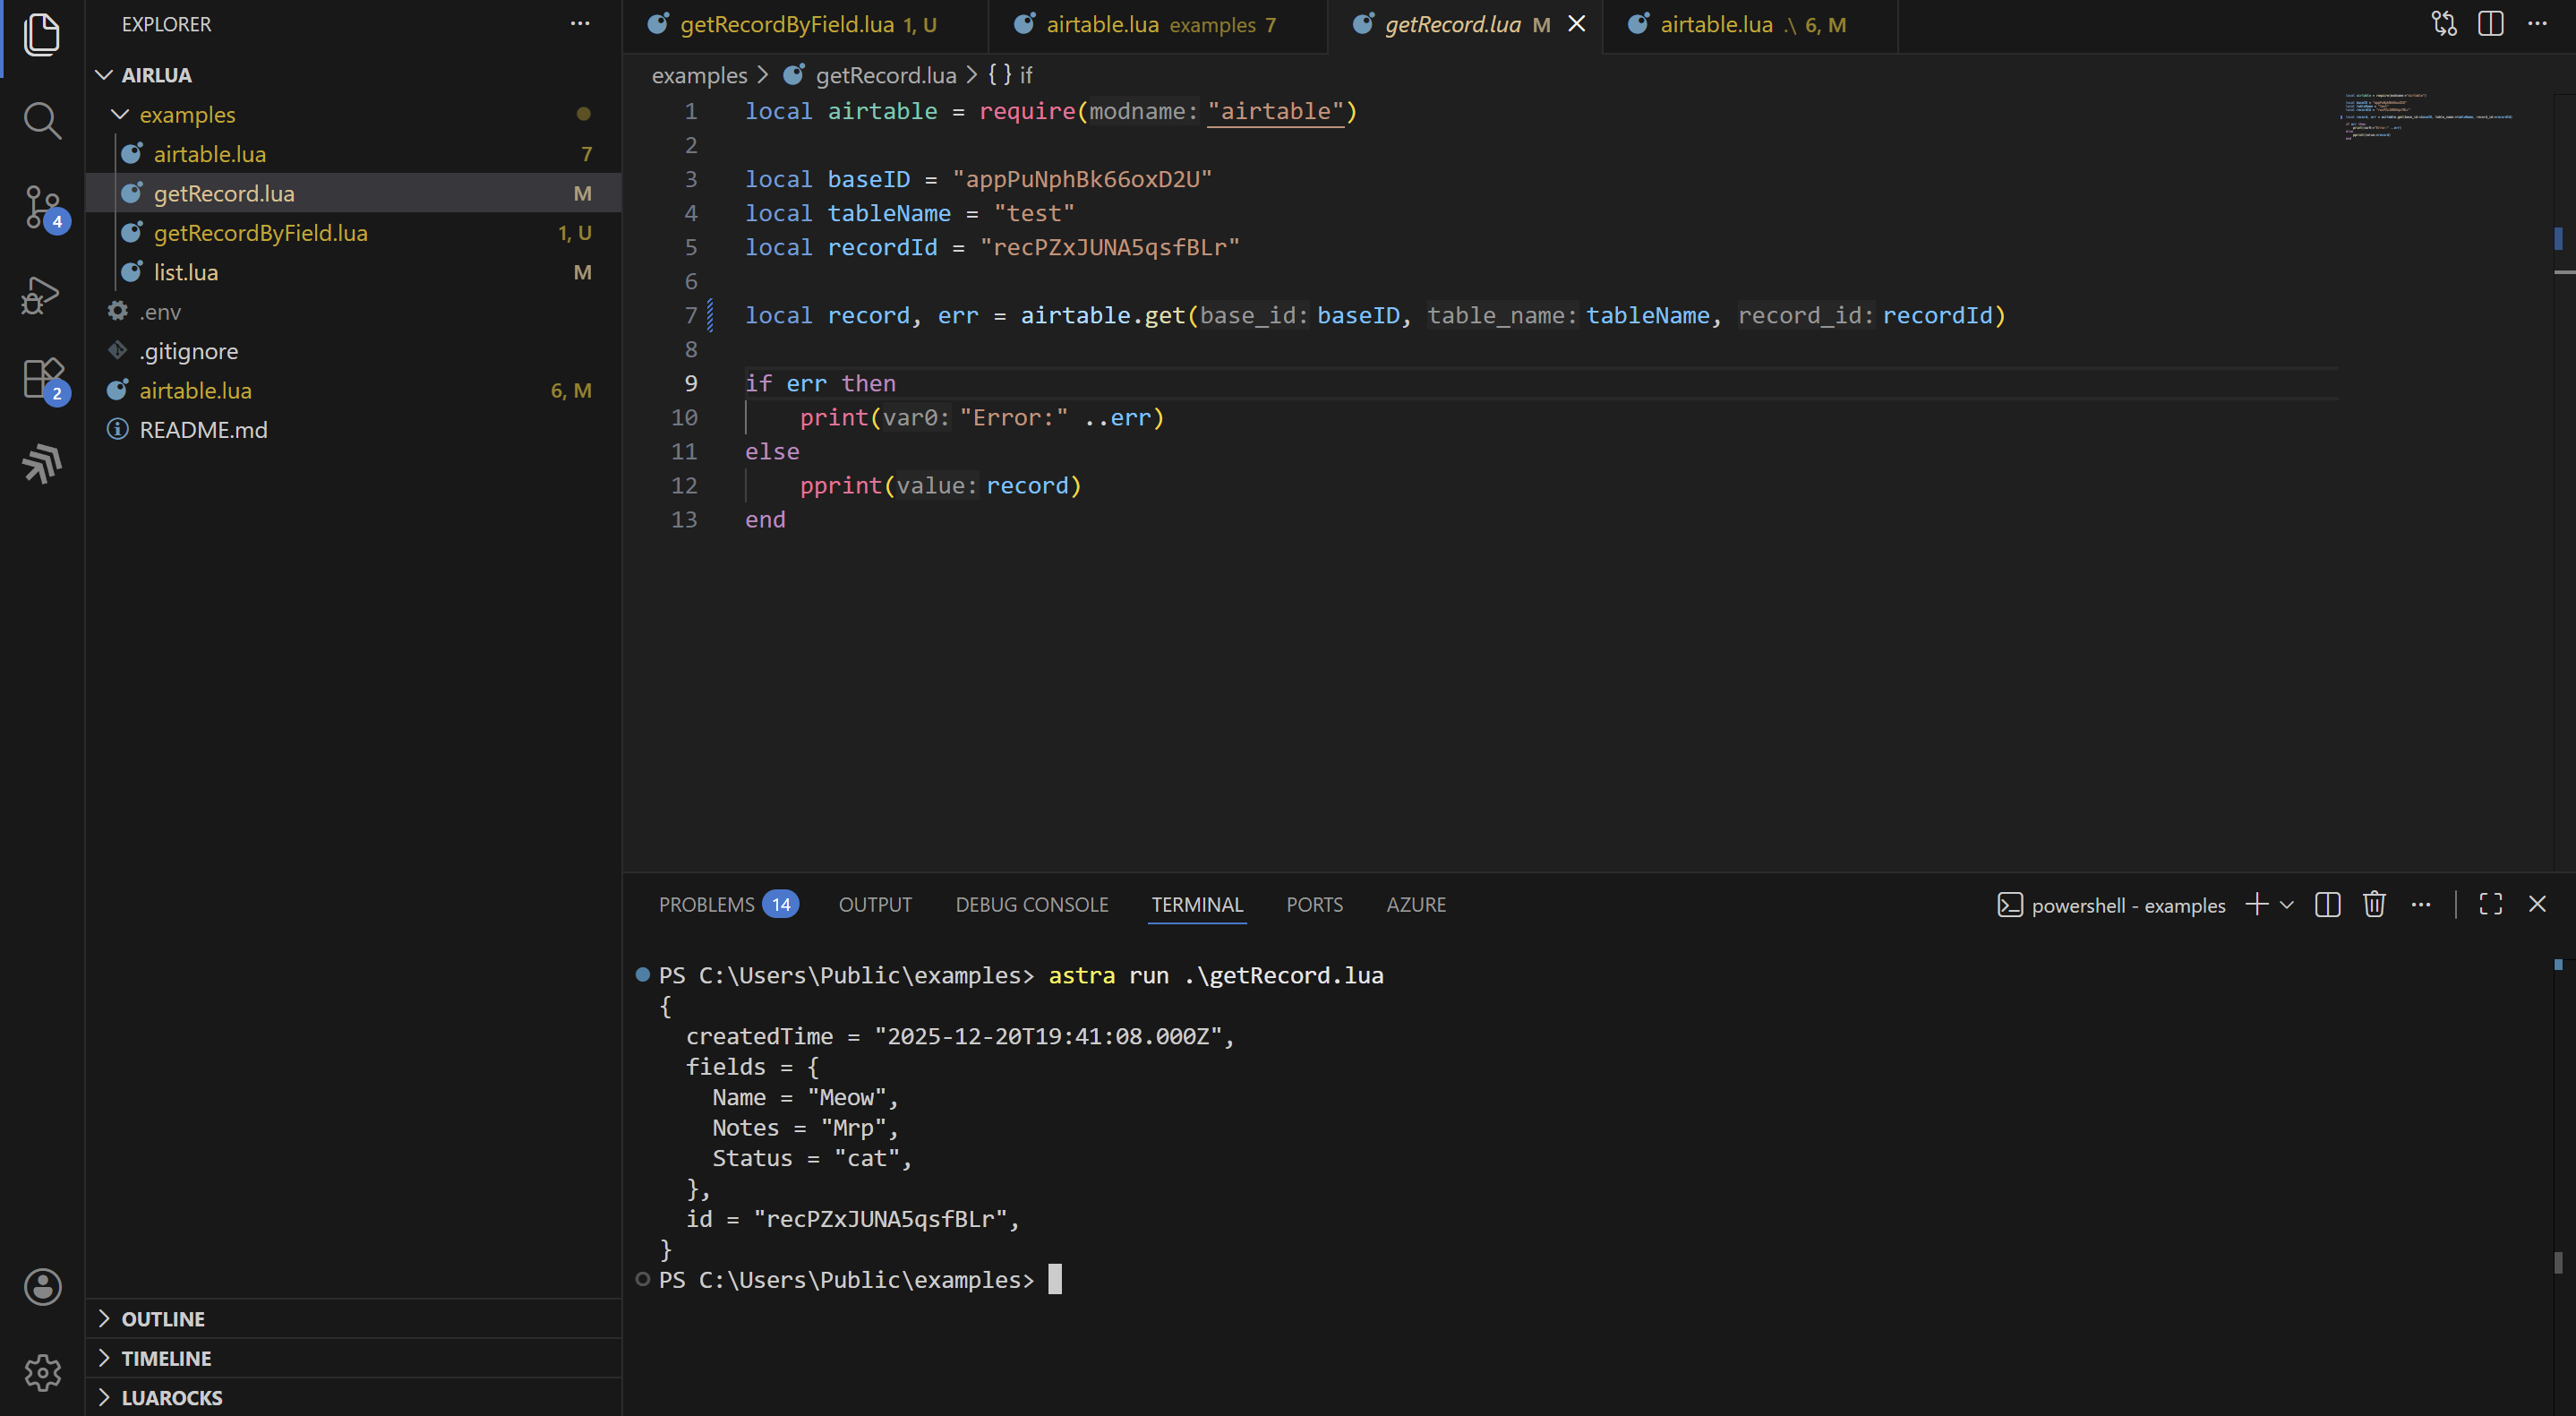Toggle maximized terminal panel size

pyautogui.click(x=2490, y=905)
